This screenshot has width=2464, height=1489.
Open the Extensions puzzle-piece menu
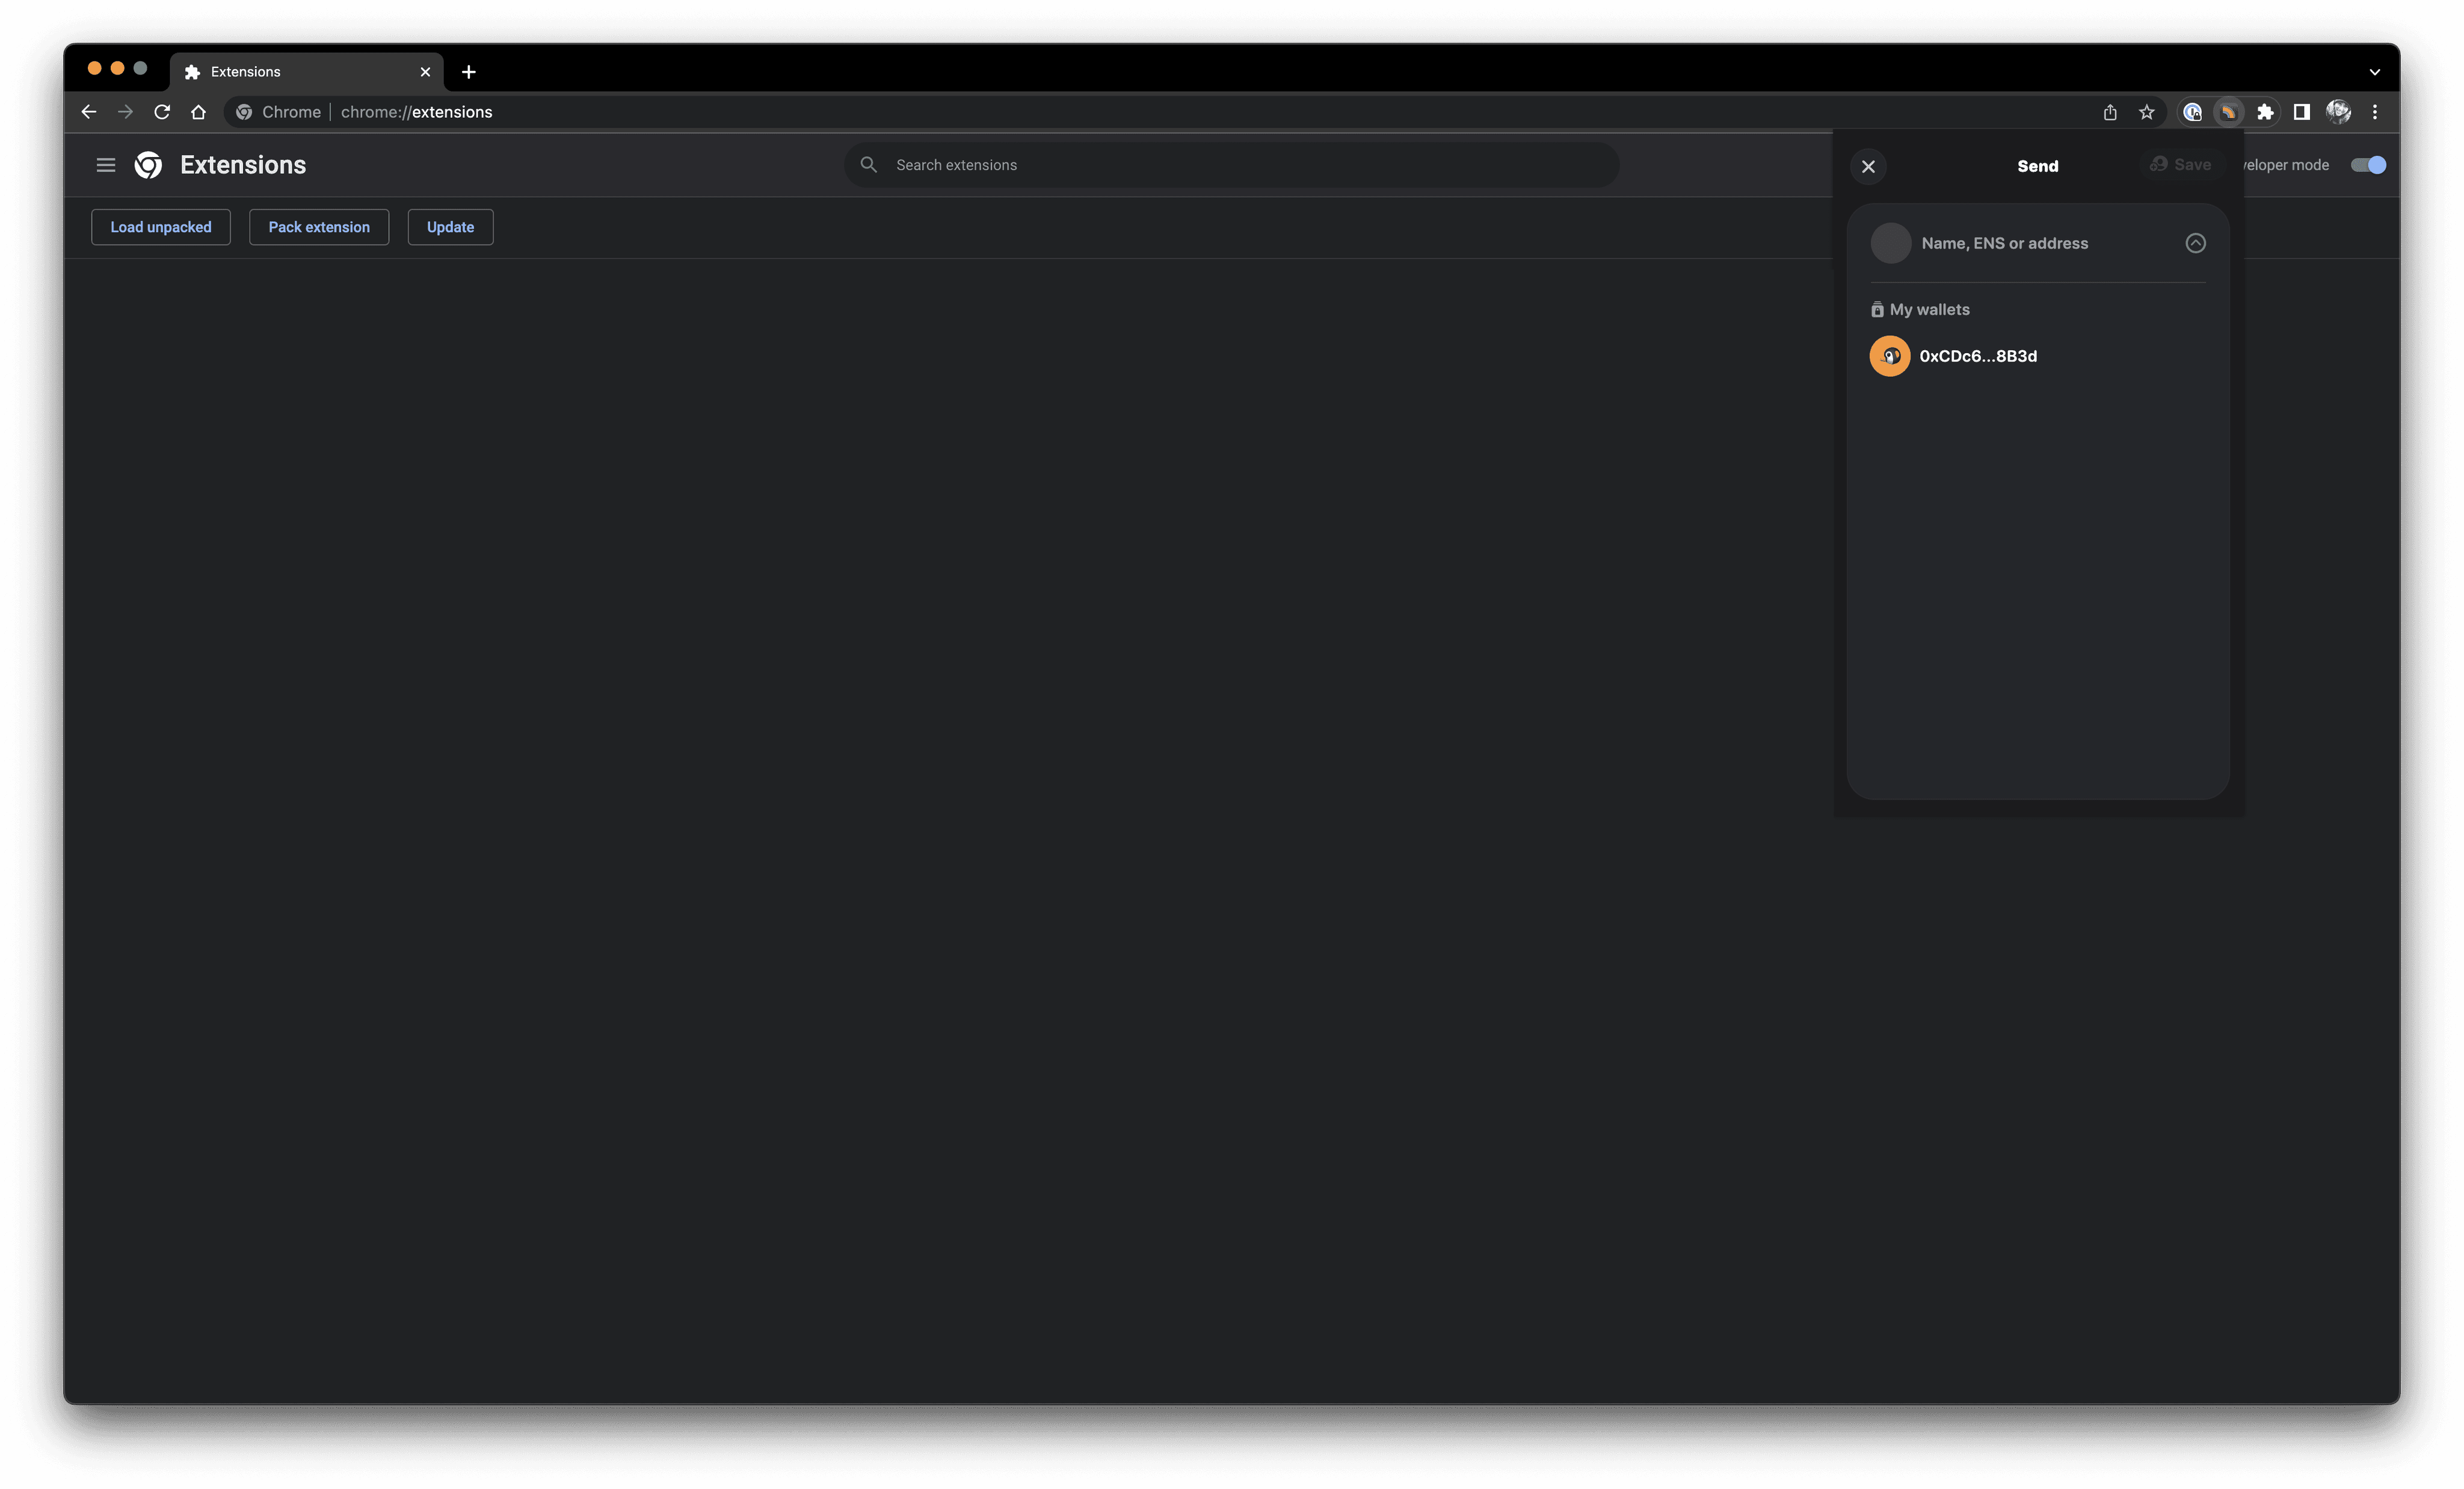pos(2266,112)
